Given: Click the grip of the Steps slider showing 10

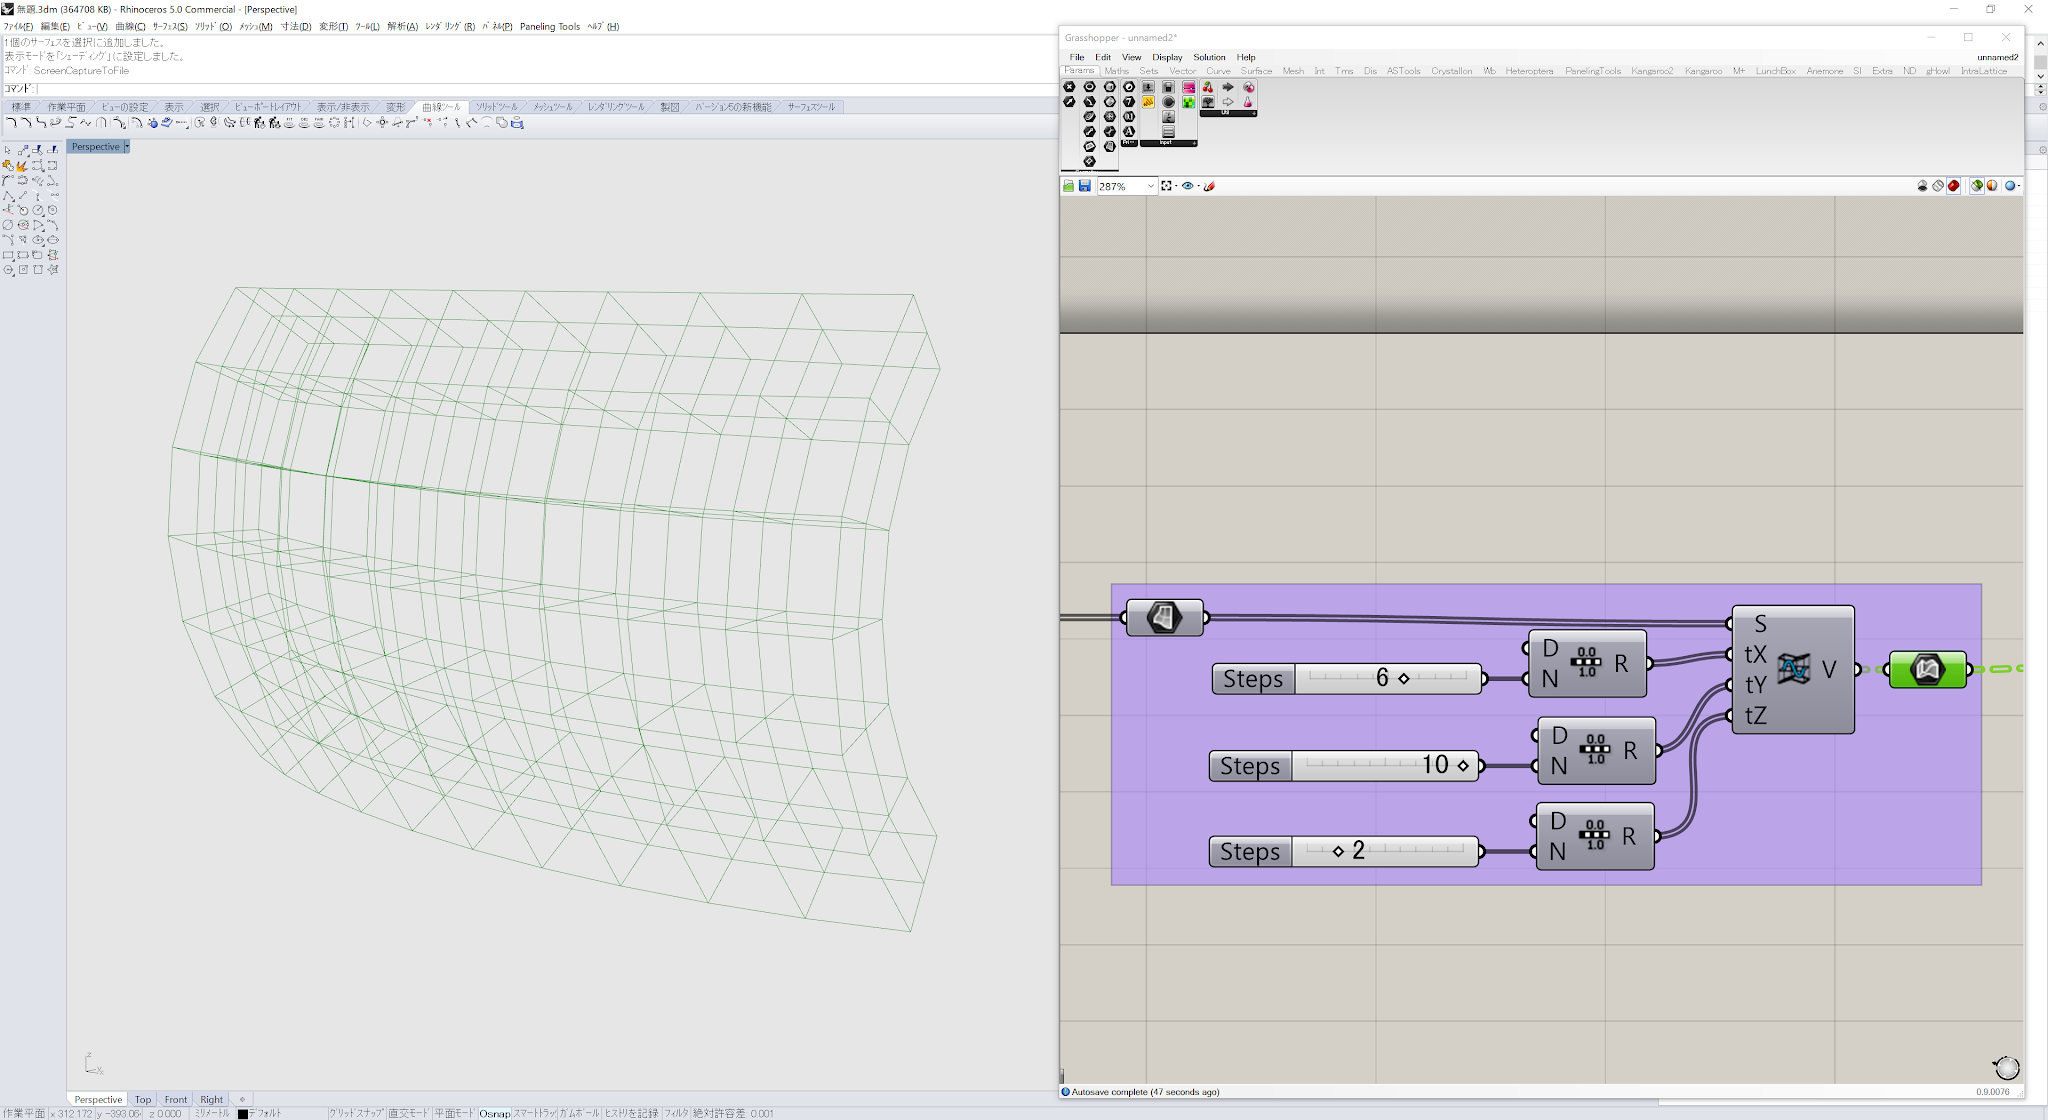Looking at the screenshot, I should point(1464,765).
